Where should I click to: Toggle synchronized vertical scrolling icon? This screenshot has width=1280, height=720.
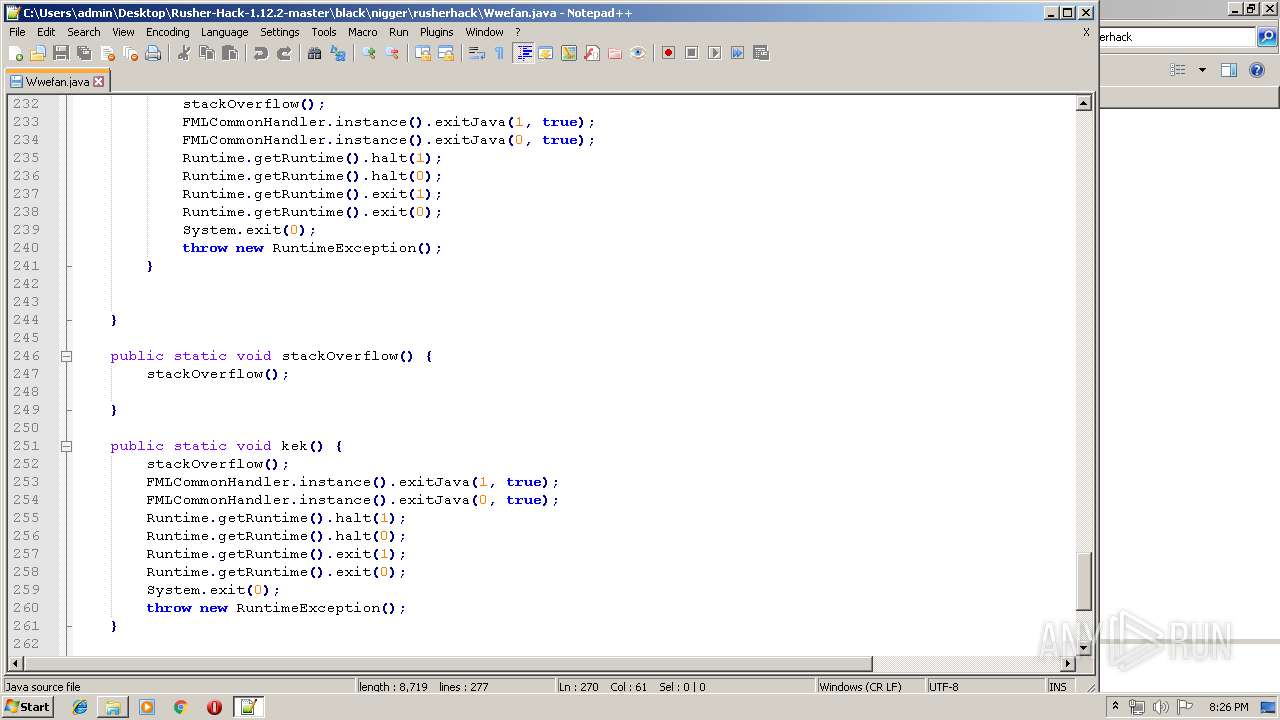(x=423, y=53)
